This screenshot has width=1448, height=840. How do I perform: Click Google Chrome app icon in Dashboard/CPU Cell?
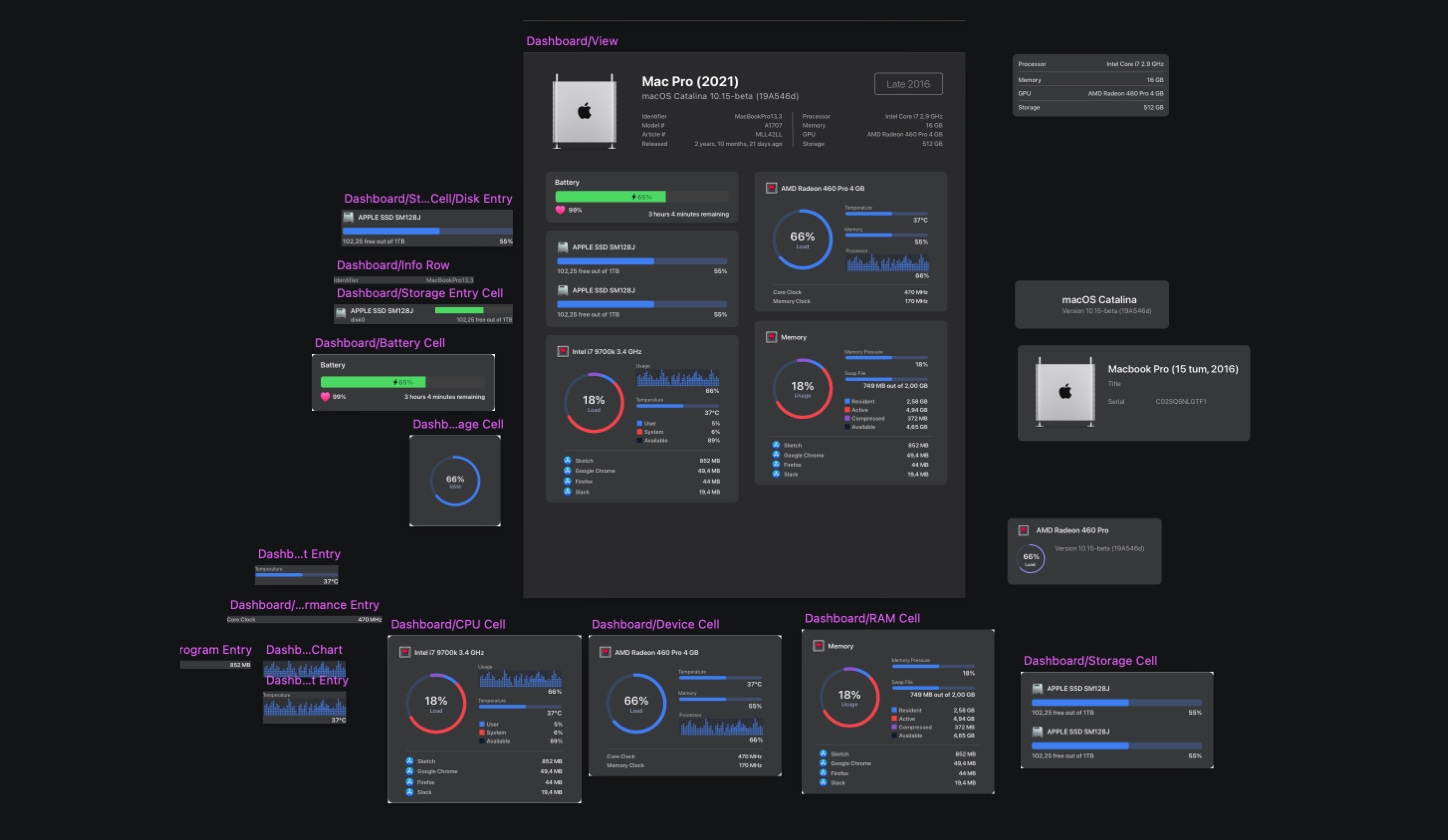click(410, 771)
